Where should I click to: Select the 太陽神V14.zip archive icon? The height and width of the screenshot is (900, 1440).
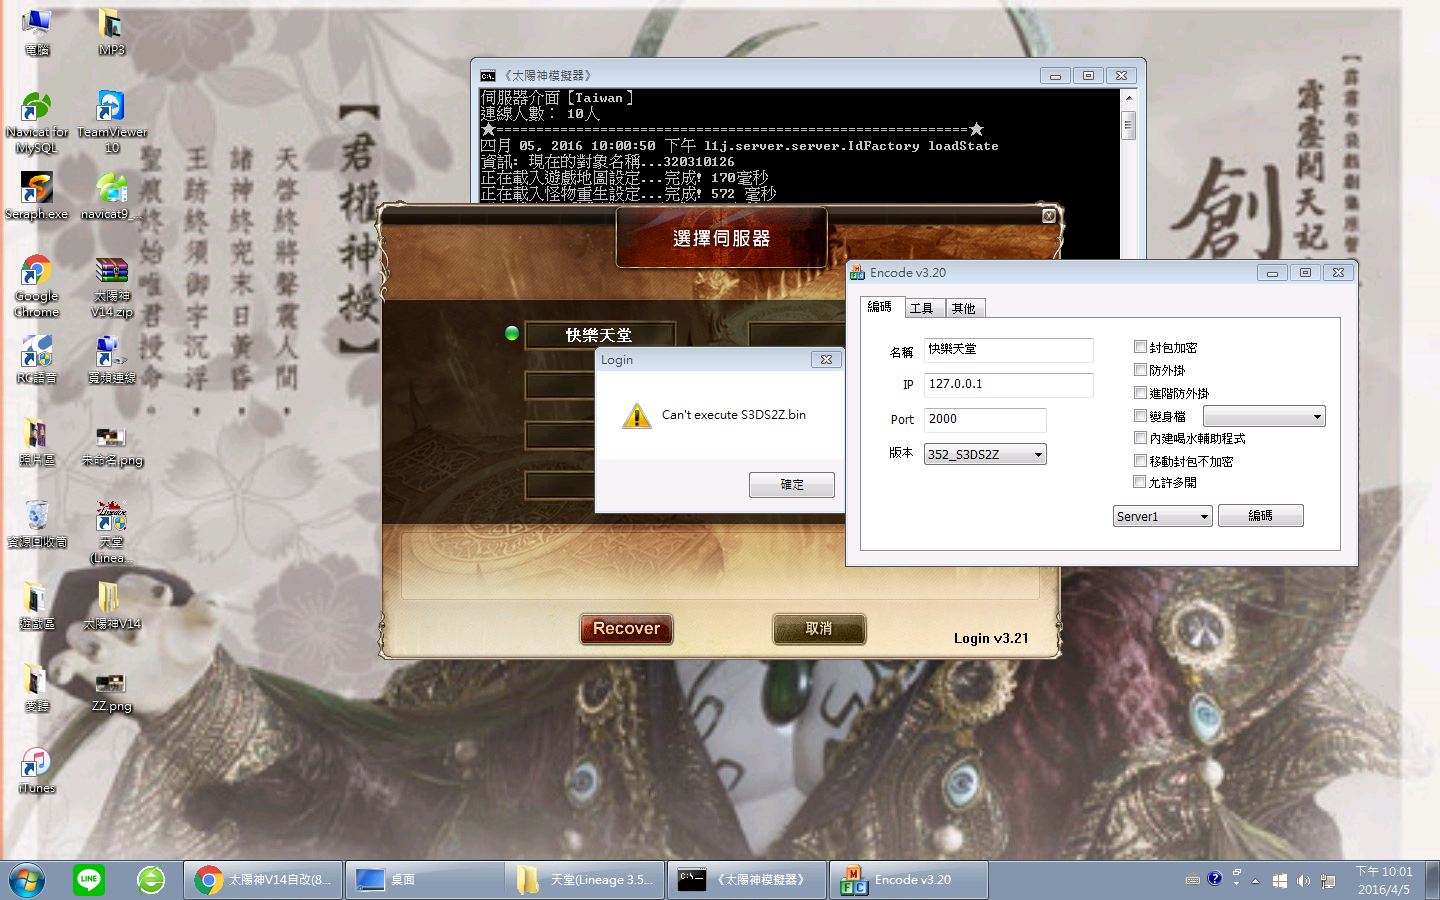click(x=111, y=286)
